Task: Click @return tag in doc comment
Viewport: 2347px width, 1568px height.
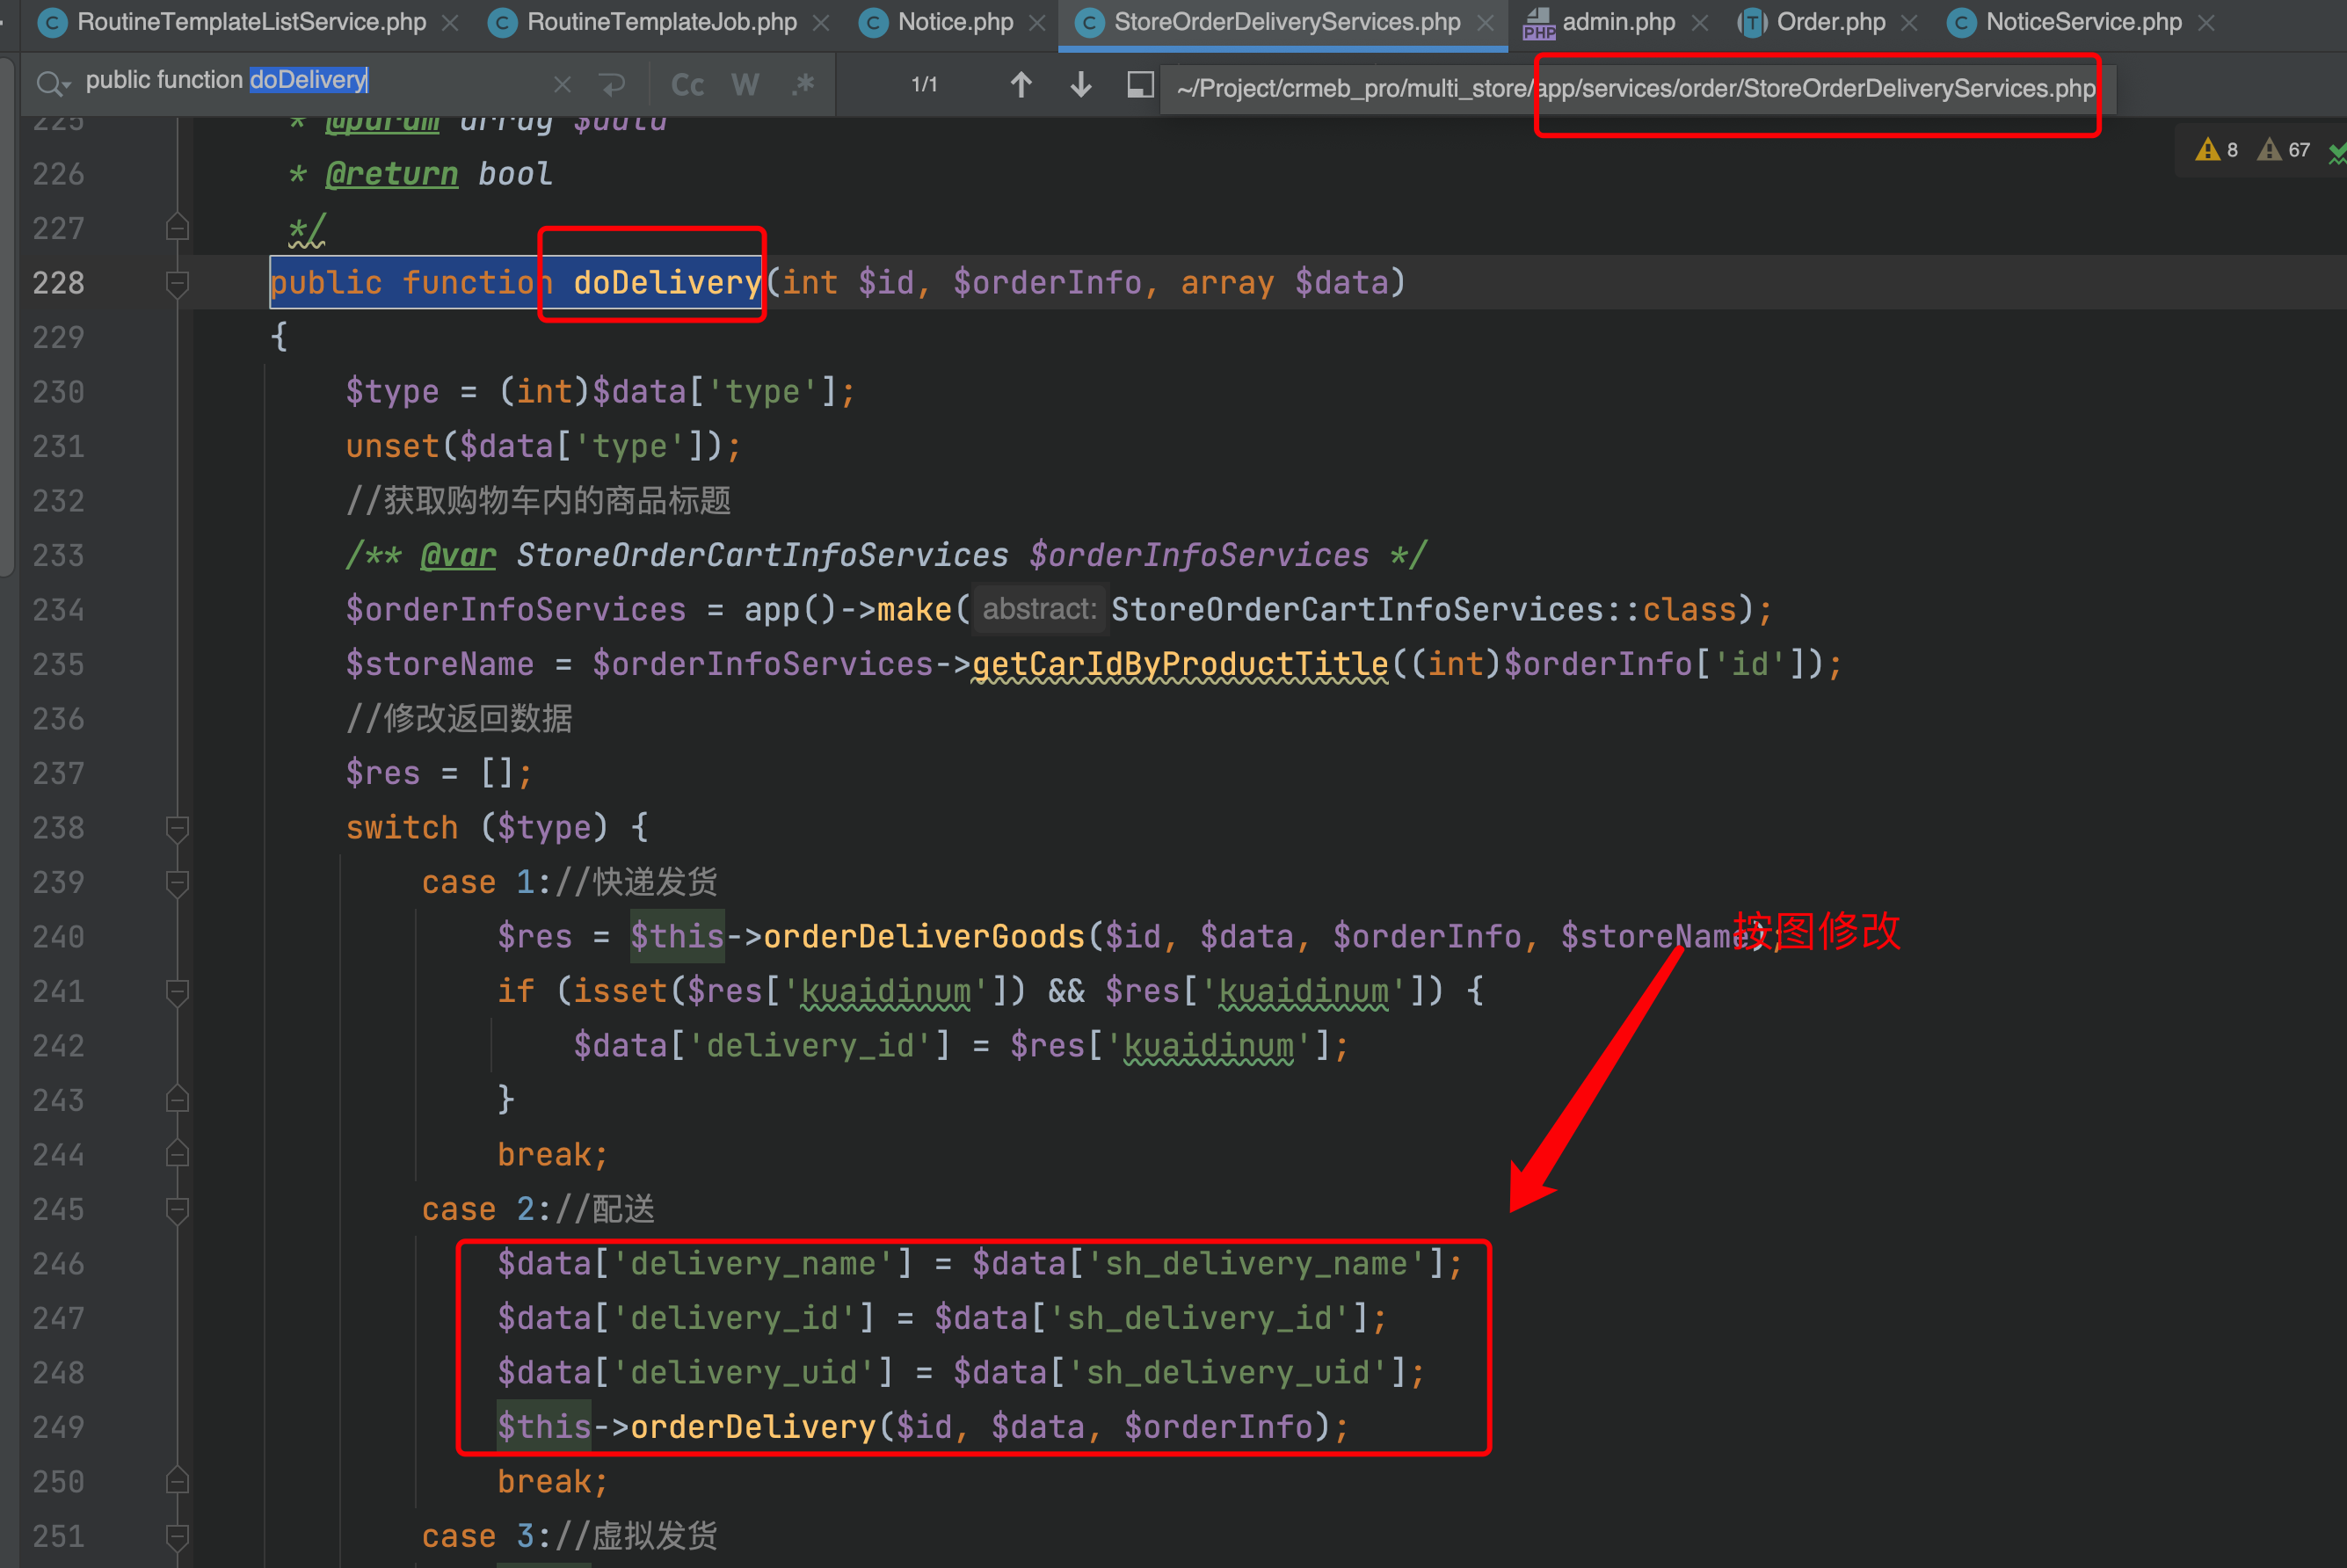Action: pyautogui.click(x=391, y=174)
